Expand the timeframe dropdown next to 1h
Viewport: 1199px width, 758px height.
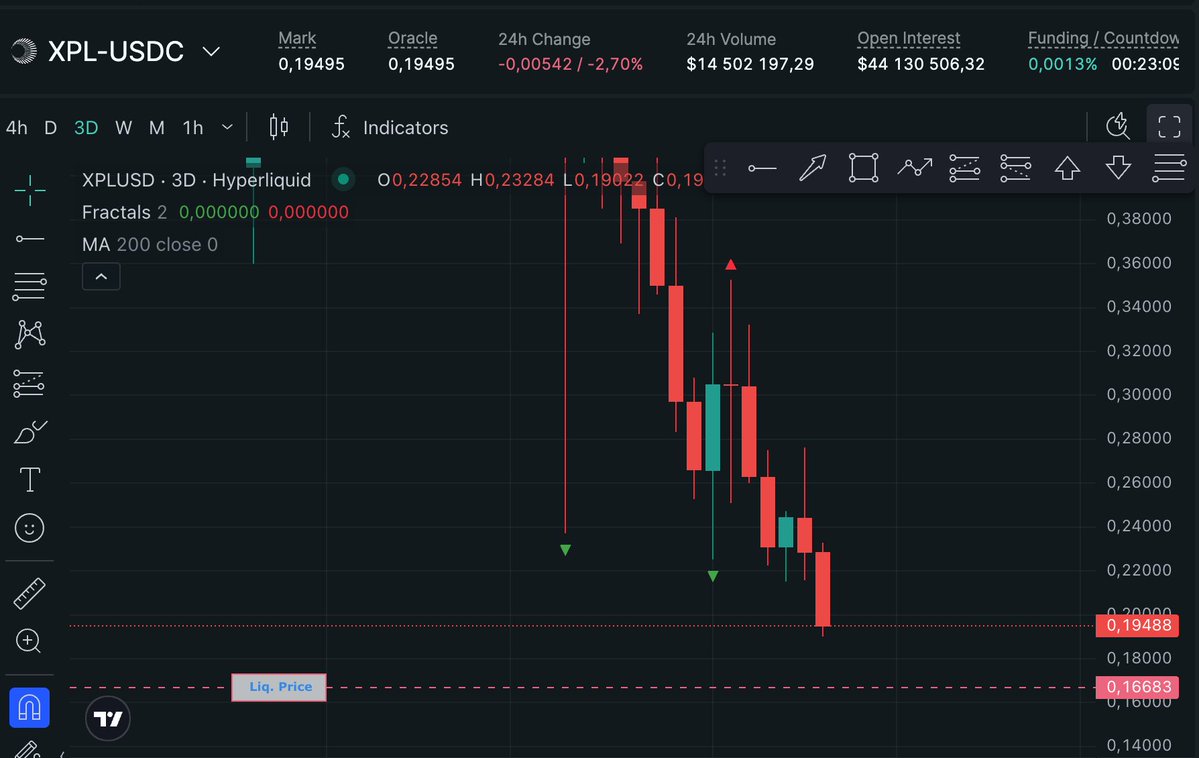[x=226, y=127]
